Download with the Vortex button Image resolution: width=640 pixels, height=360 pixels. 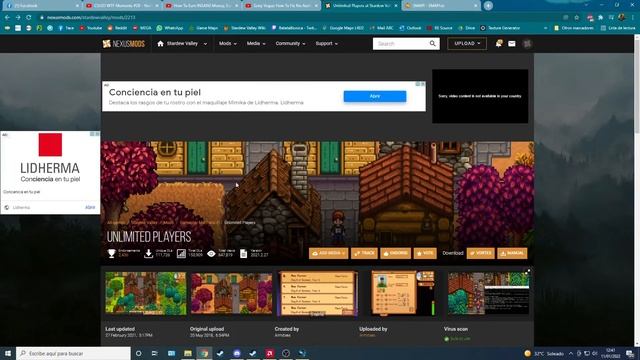[480, 253]
